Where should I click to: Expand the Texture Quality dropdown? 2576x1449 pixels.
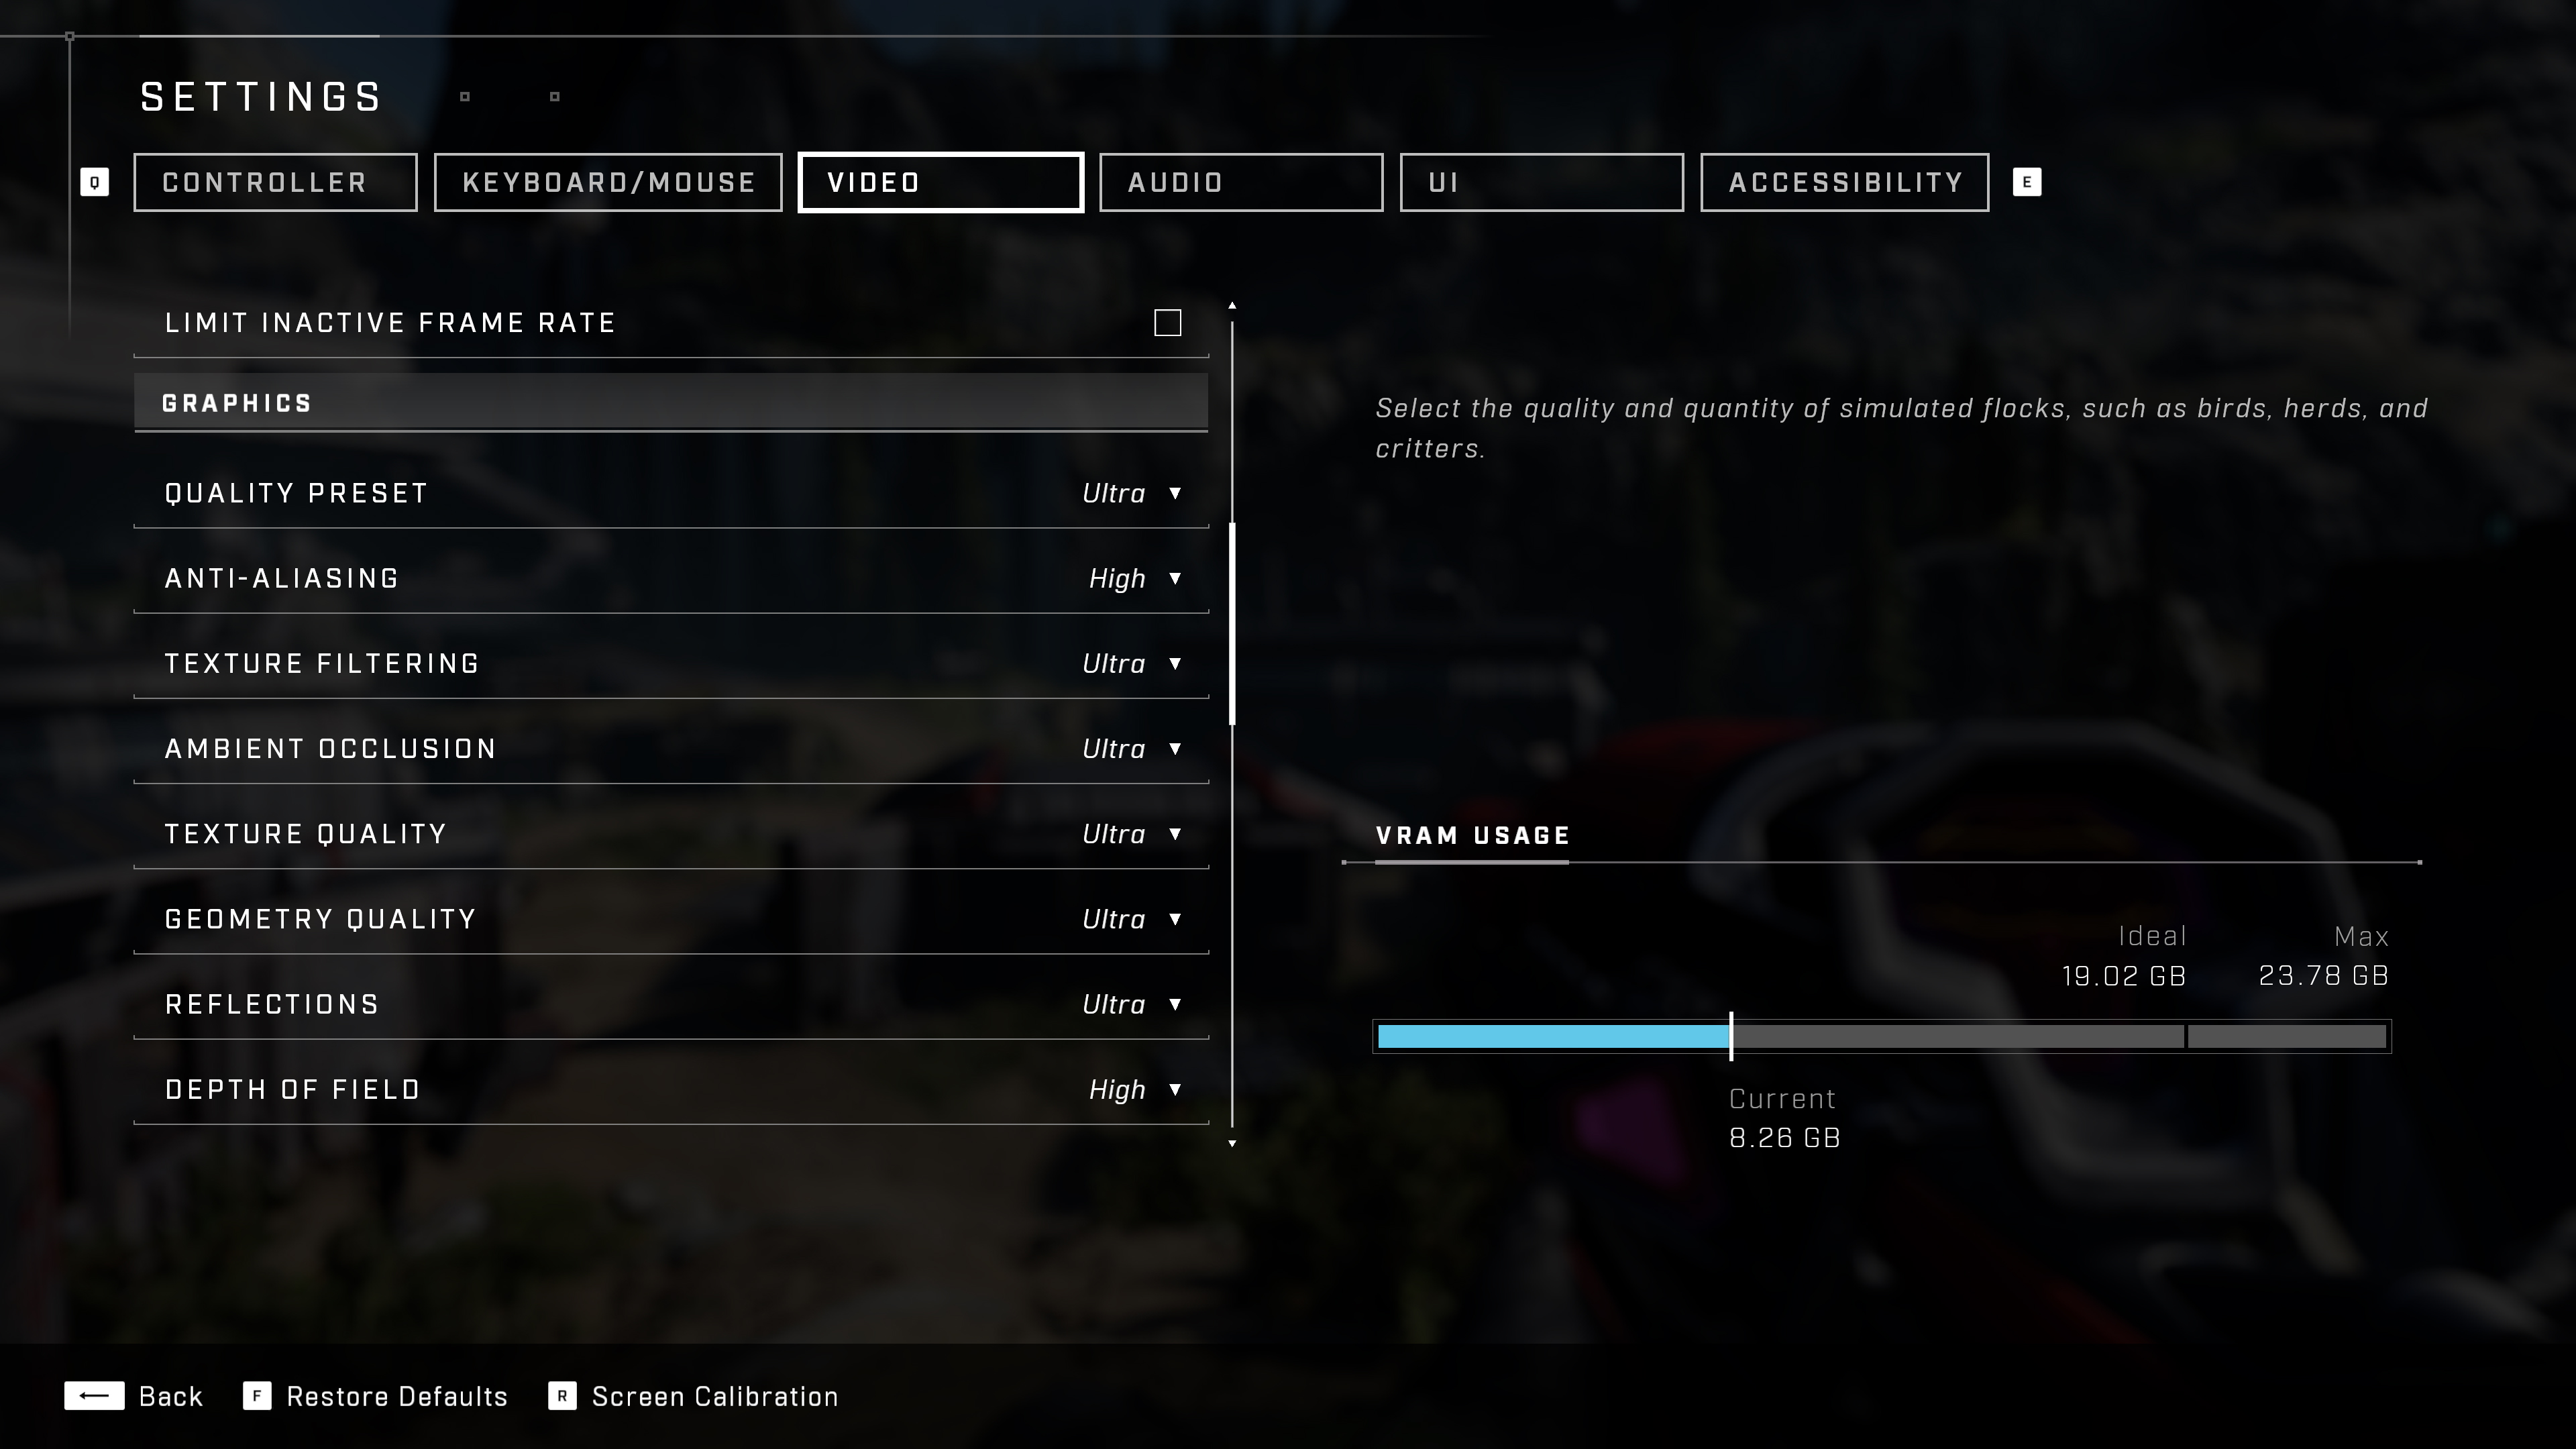point(1175,833)
